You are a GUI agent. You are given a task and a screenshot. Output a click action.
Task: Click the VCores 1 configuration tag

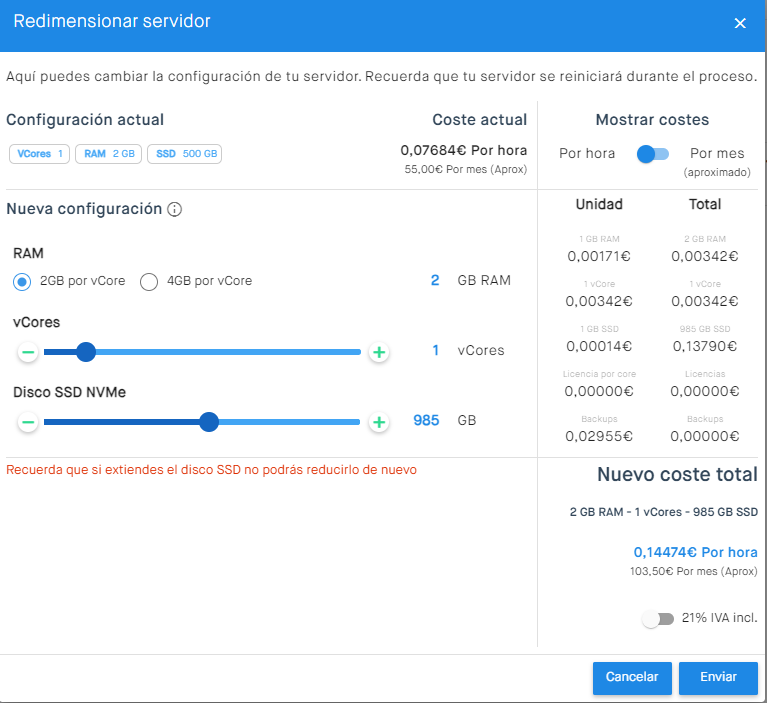click(40, 154)
